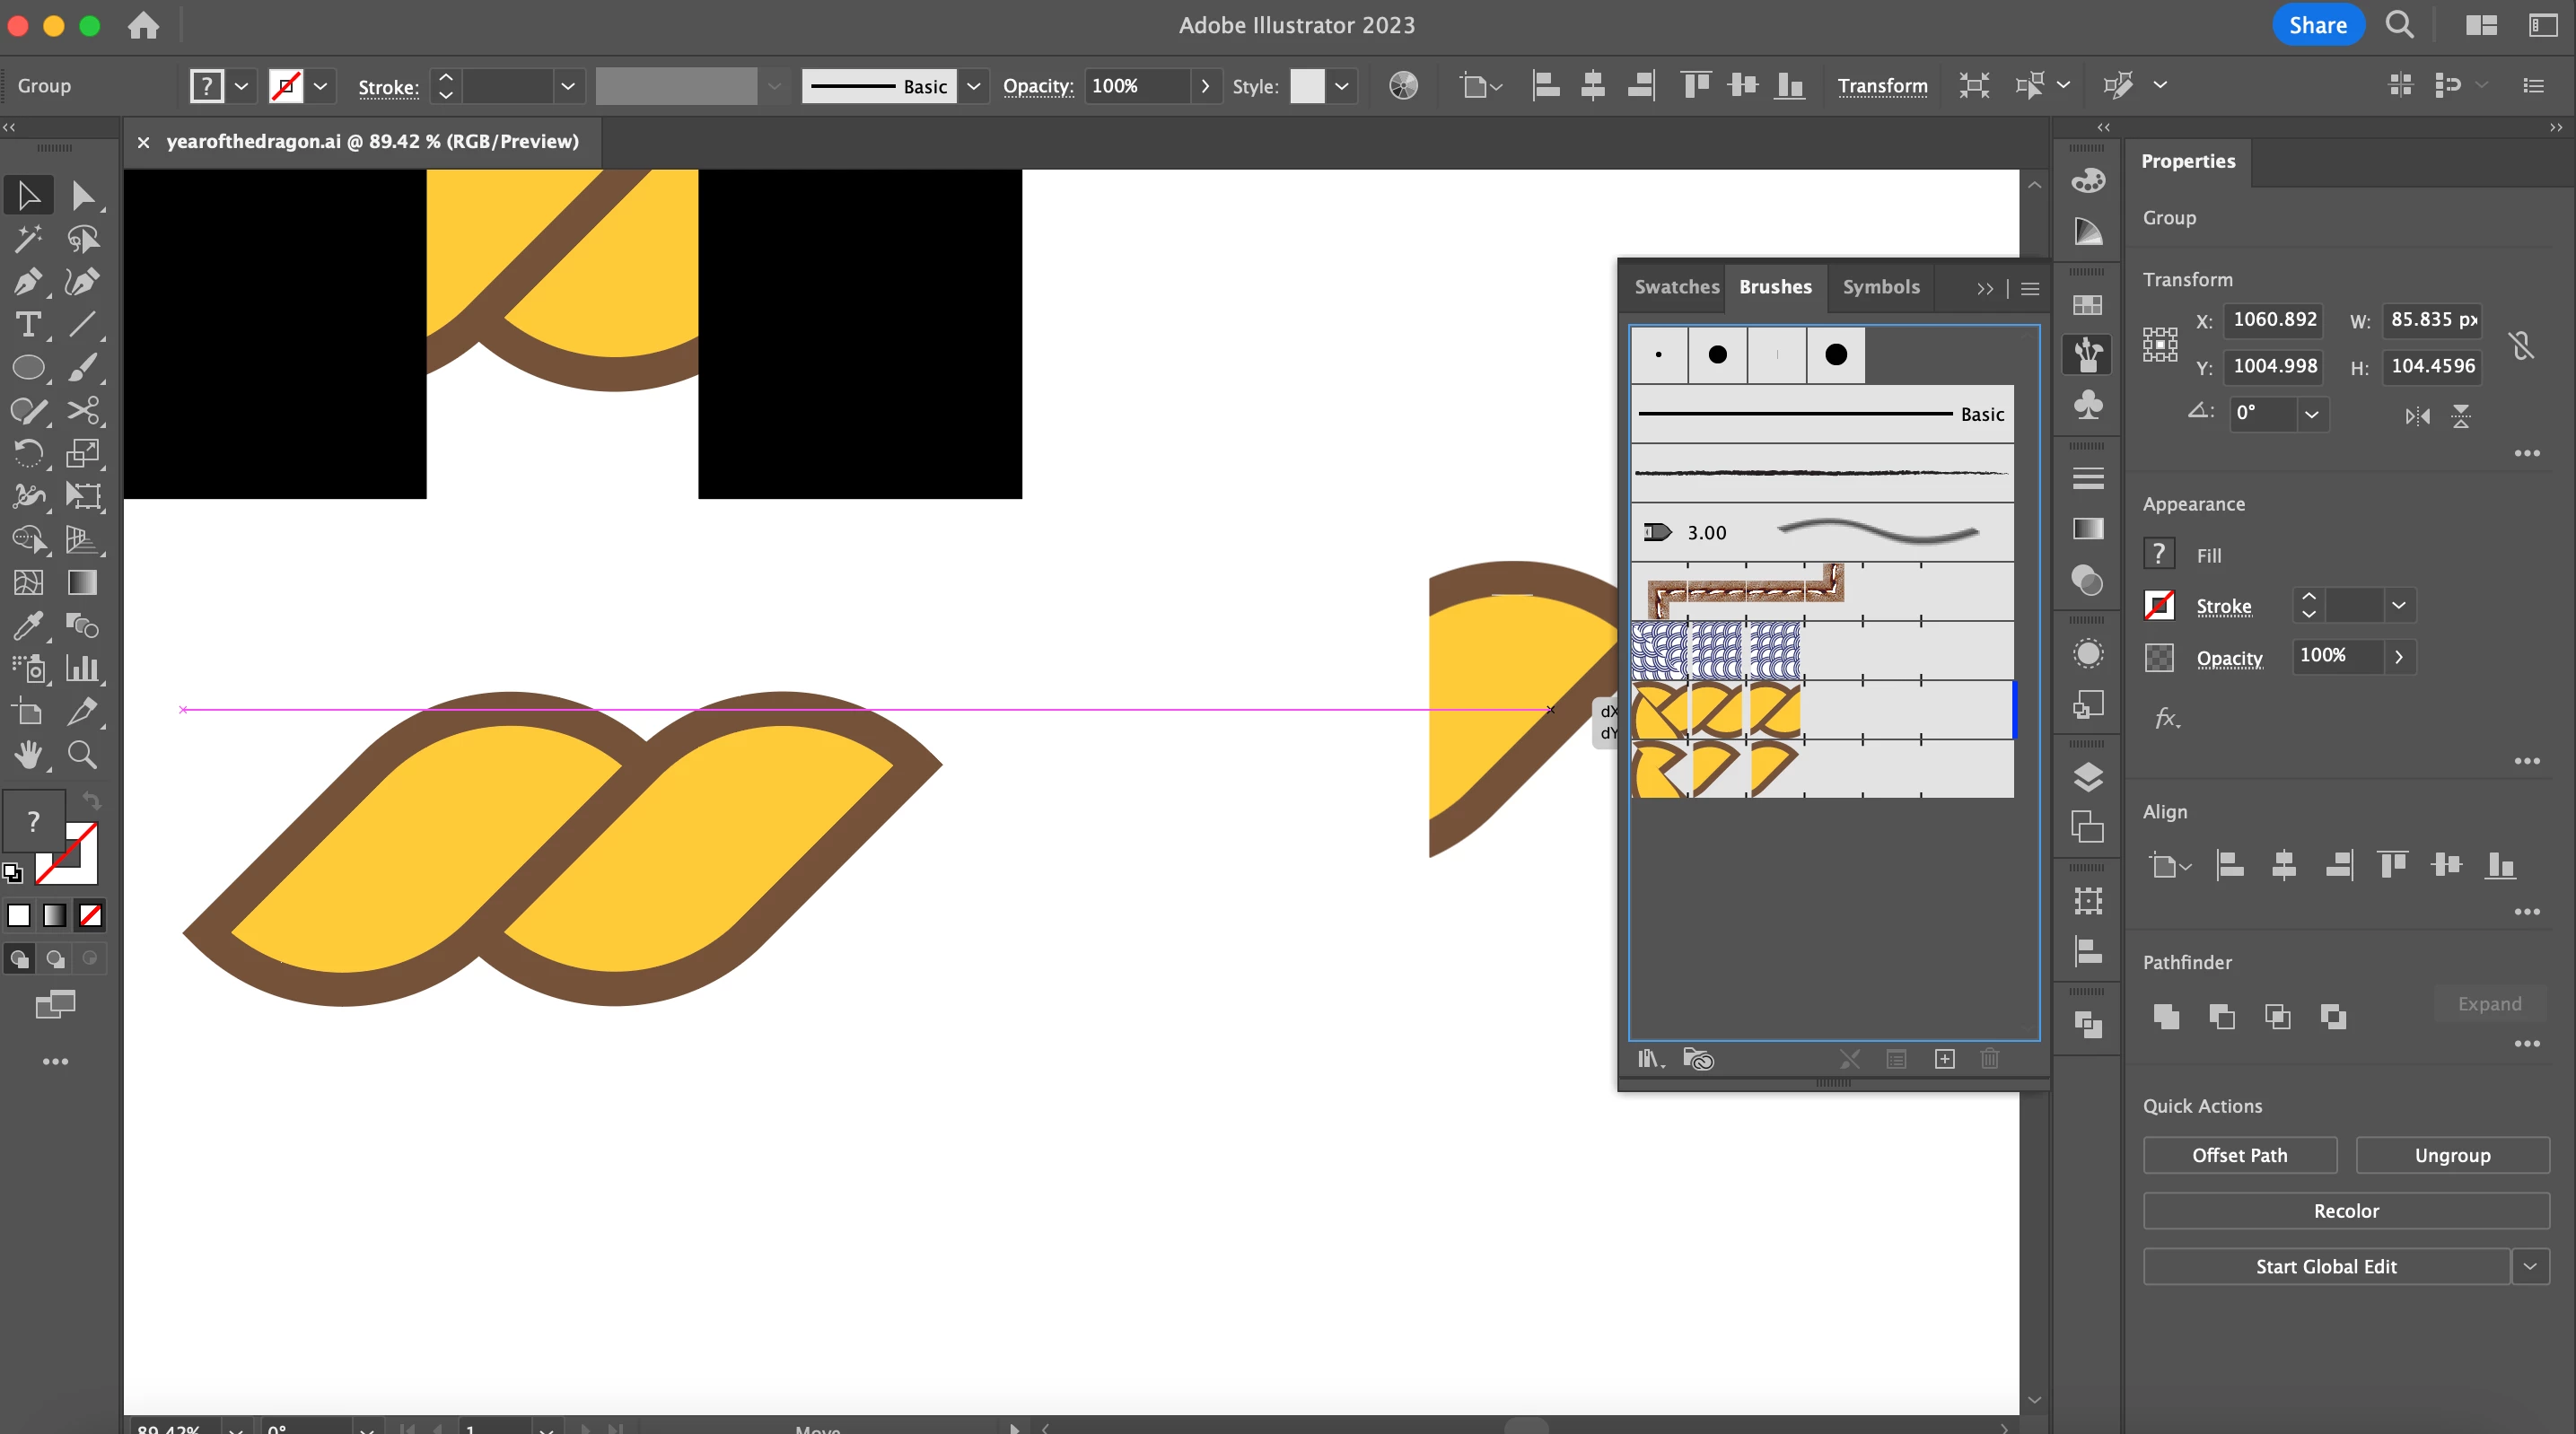Set paint mode to None
Image resolution: width=2576 pixels, height=1434 pixels.
click(91, 915)
